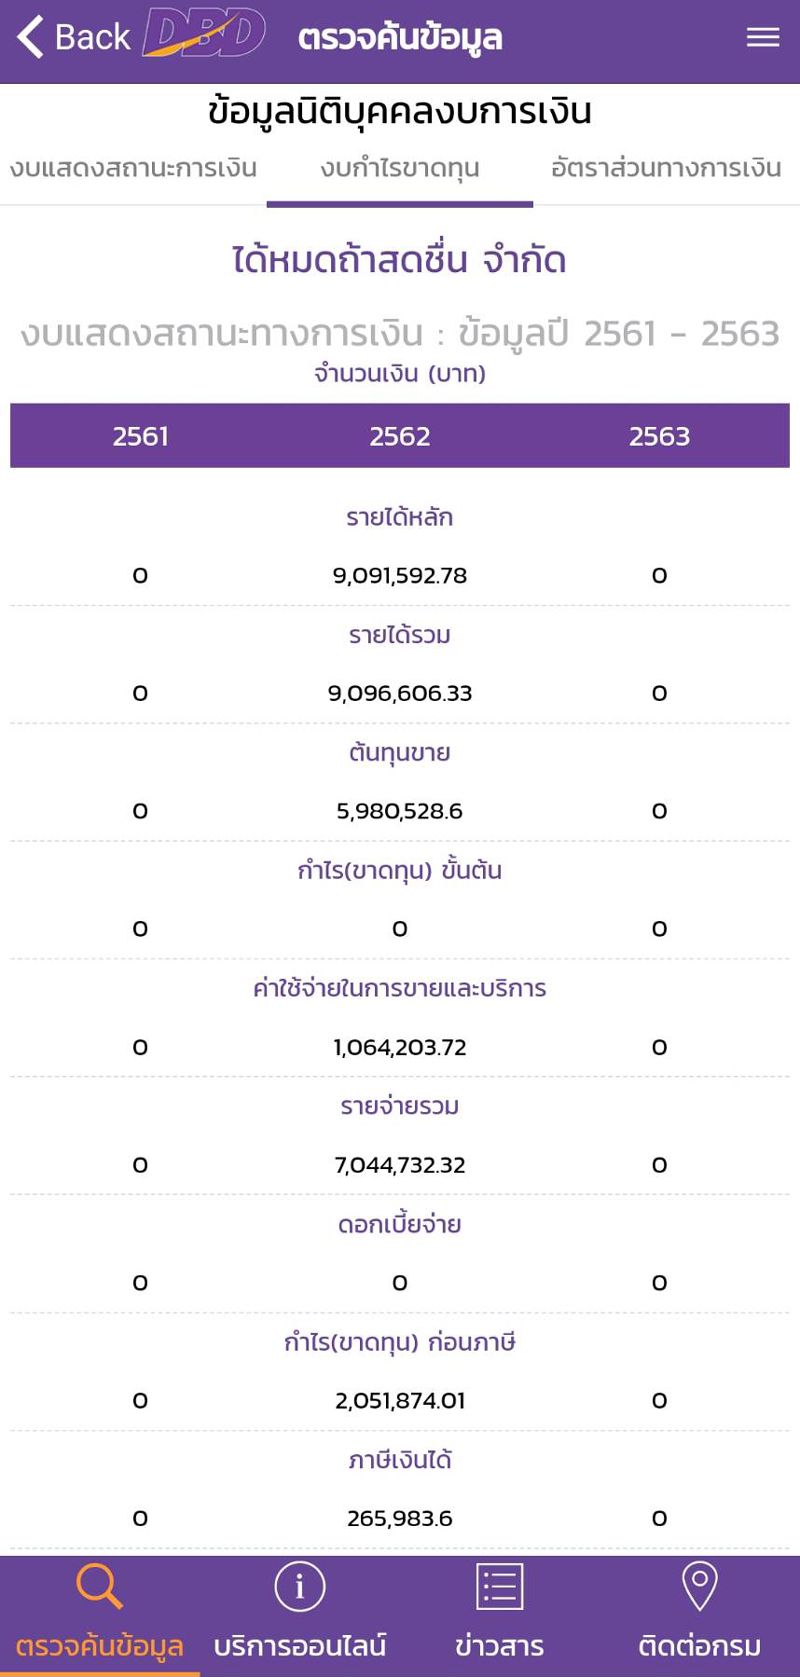Select the งบกำไรขาดทุน tab
Image resolution: width=800 pixels, height=1677 pixels.
click(x=400, y=168)
